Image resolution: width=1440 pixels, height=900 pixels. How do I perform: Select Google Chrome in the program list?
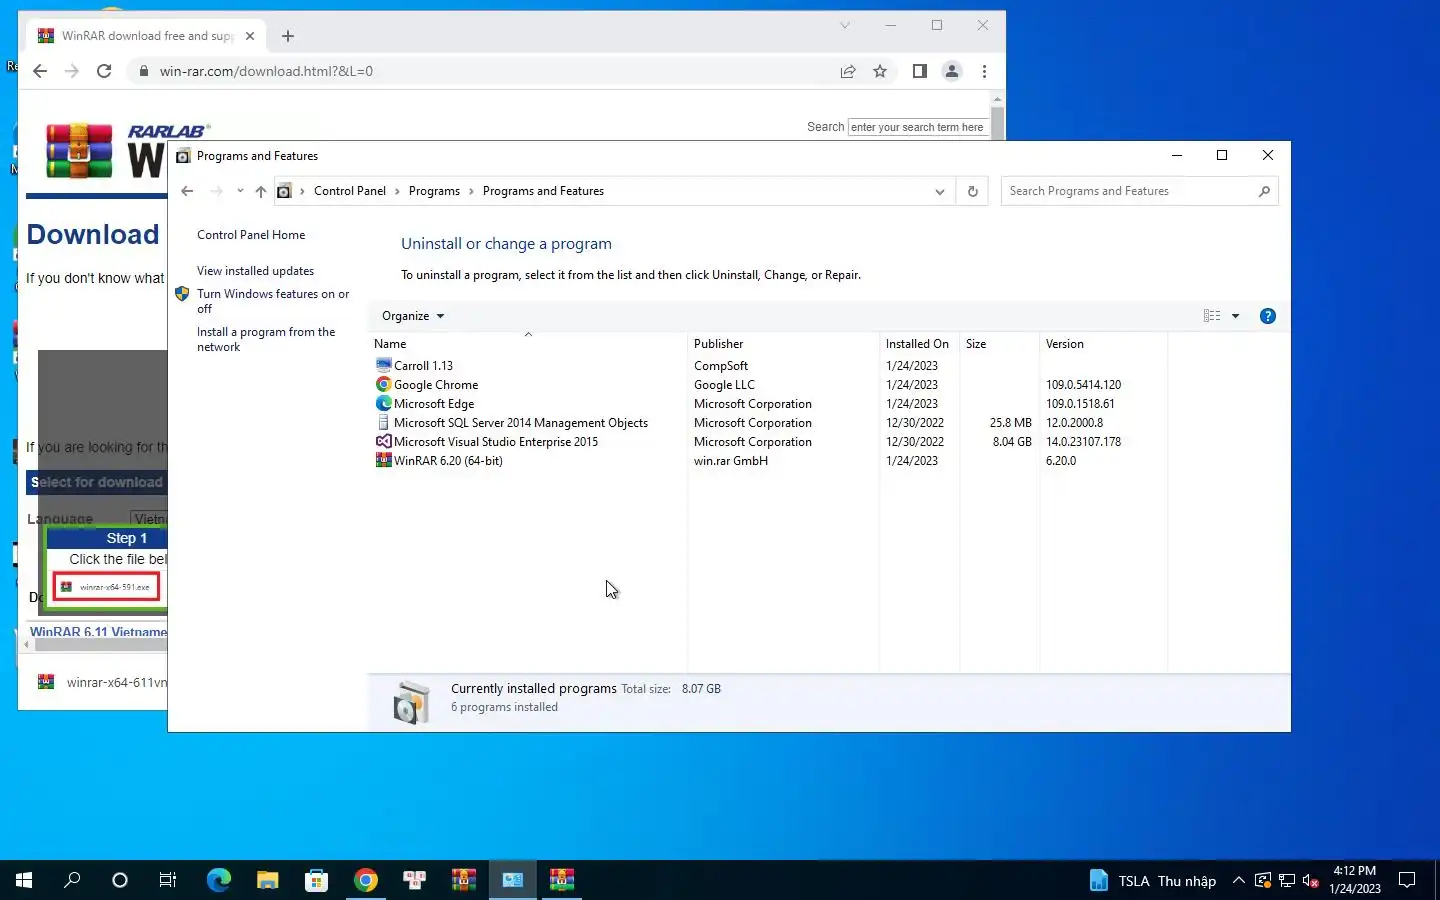pos(436,385)
